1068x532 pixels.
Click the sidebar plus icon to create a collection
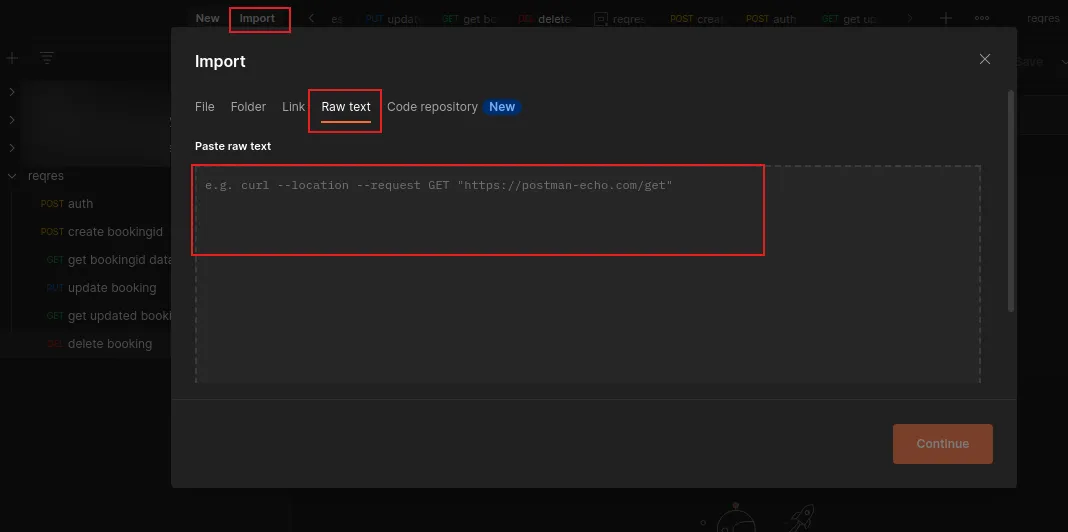click(12, 59)
